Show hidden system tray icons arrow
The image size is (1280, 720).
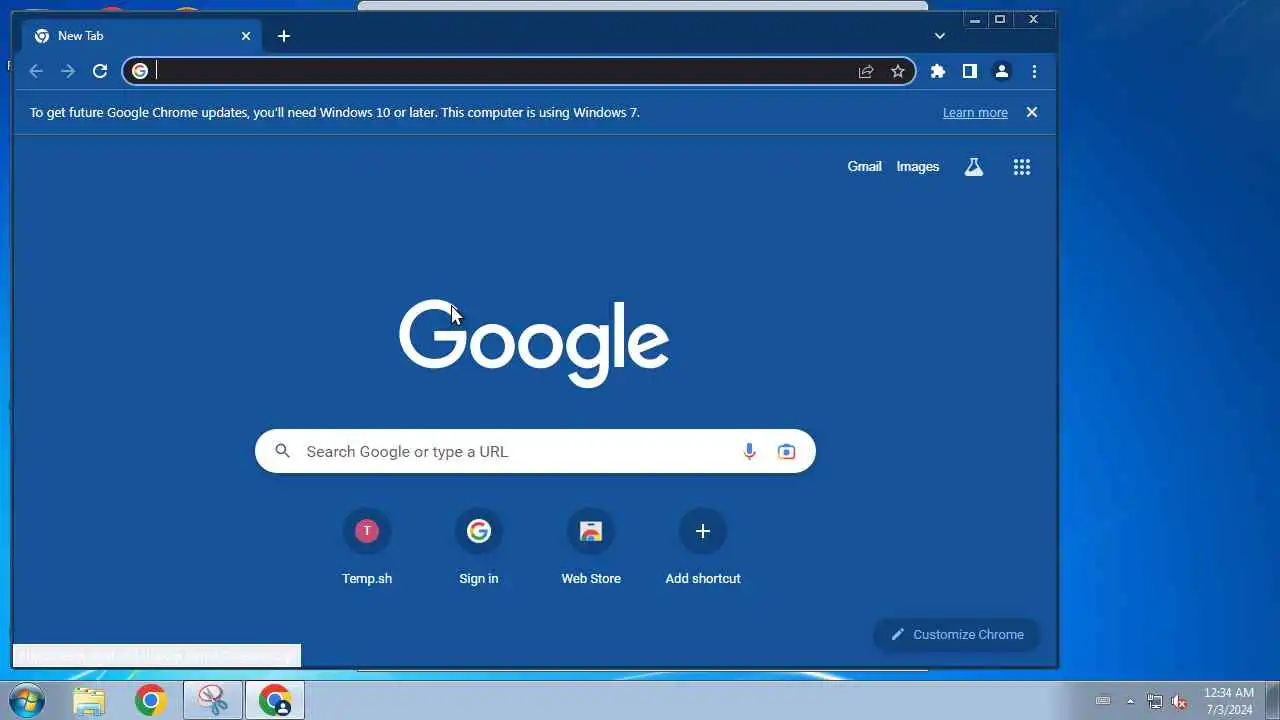pyautogui.click(x=1130, y=701)
